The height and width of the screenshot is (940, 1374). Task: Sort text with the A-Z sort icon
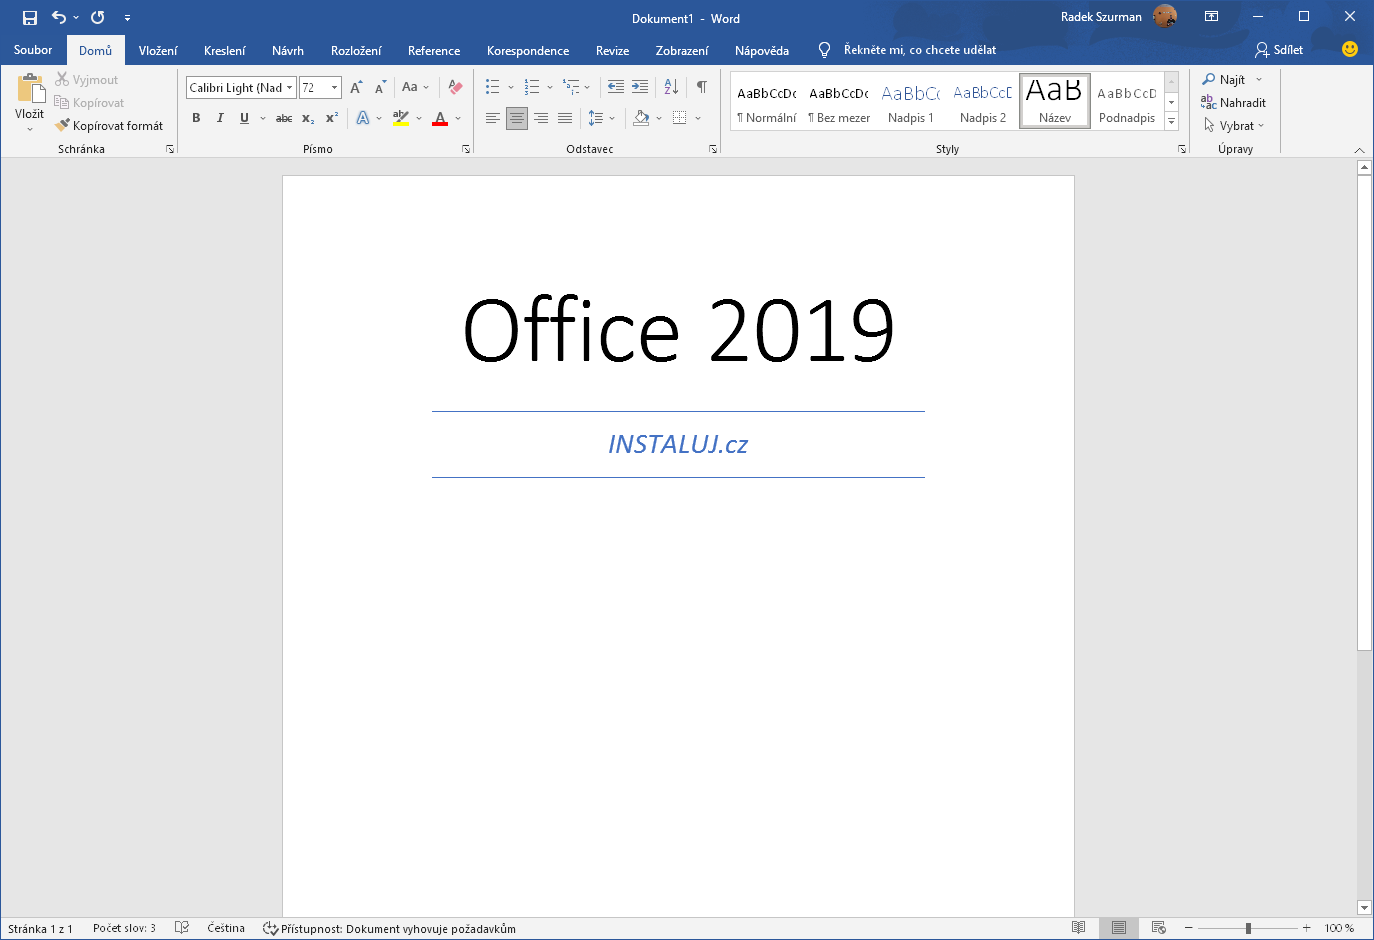671,87
